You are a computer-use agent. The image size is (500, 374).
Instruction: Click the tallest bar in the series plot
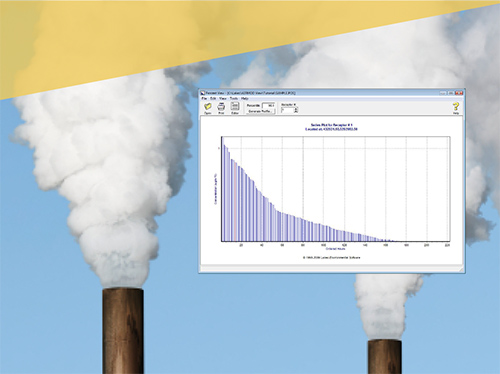(223, 193)
